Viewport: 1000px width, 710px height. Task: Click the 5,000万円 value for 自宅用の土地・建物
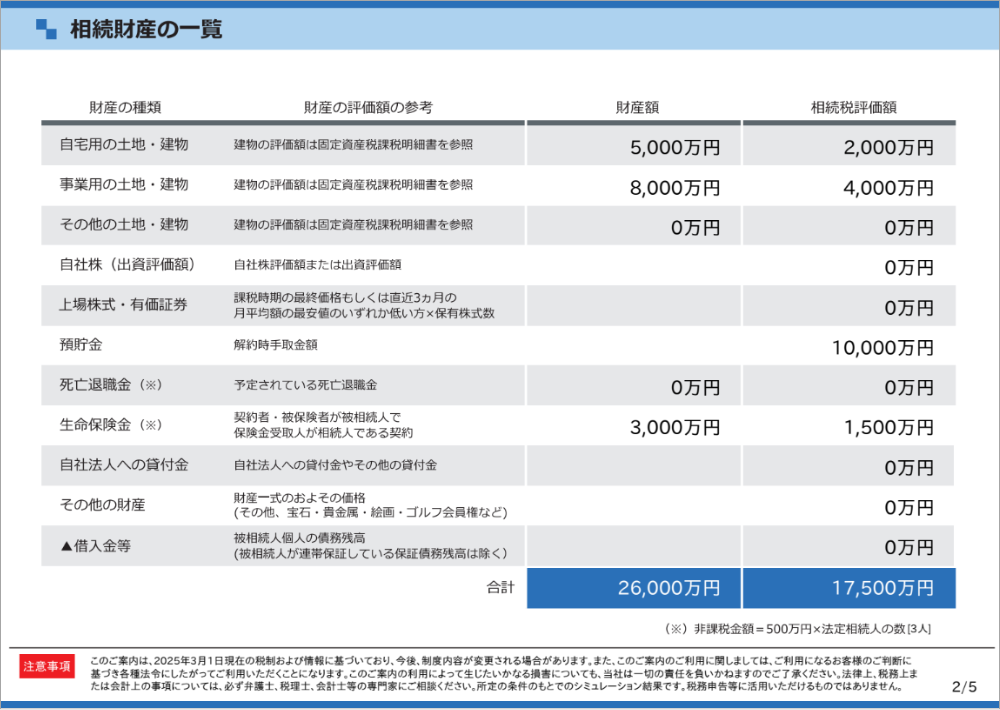(x=675, y=147)
